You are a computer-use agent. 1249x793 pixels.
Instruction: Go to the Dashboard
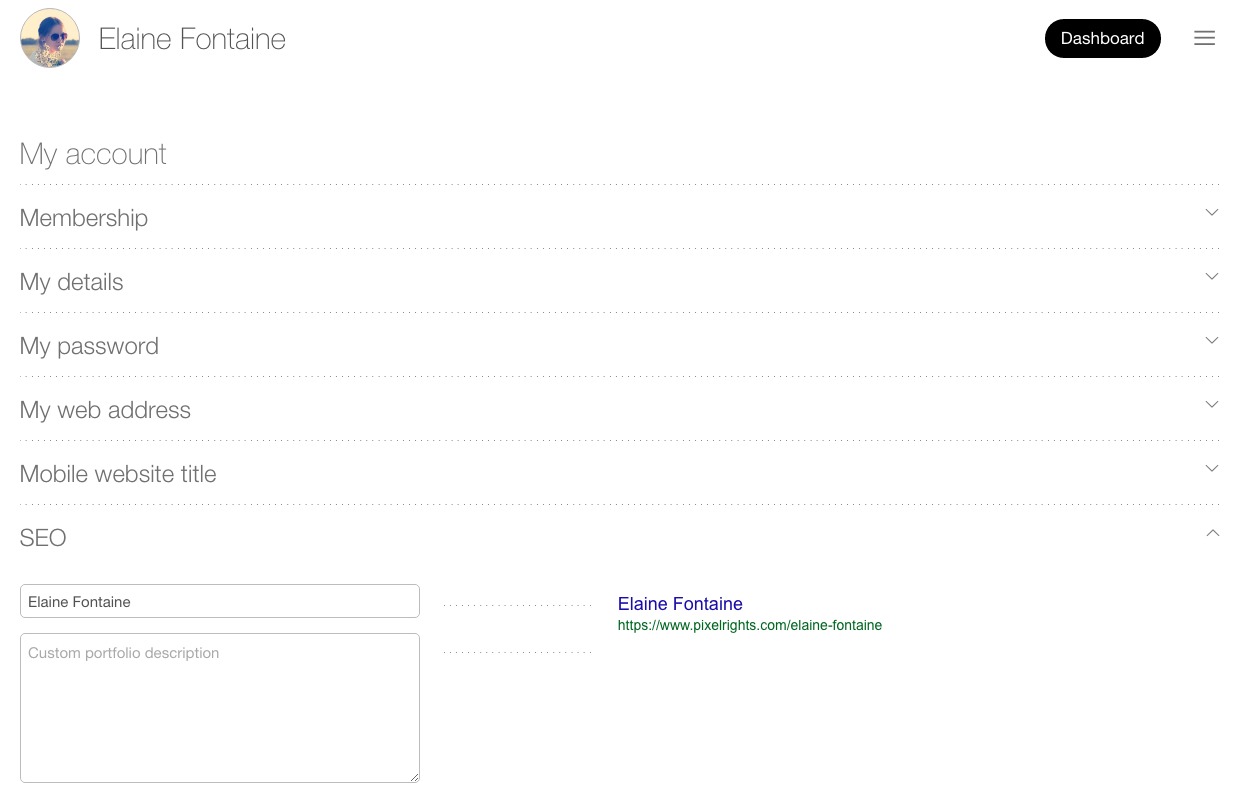(x=1102, y=38)
